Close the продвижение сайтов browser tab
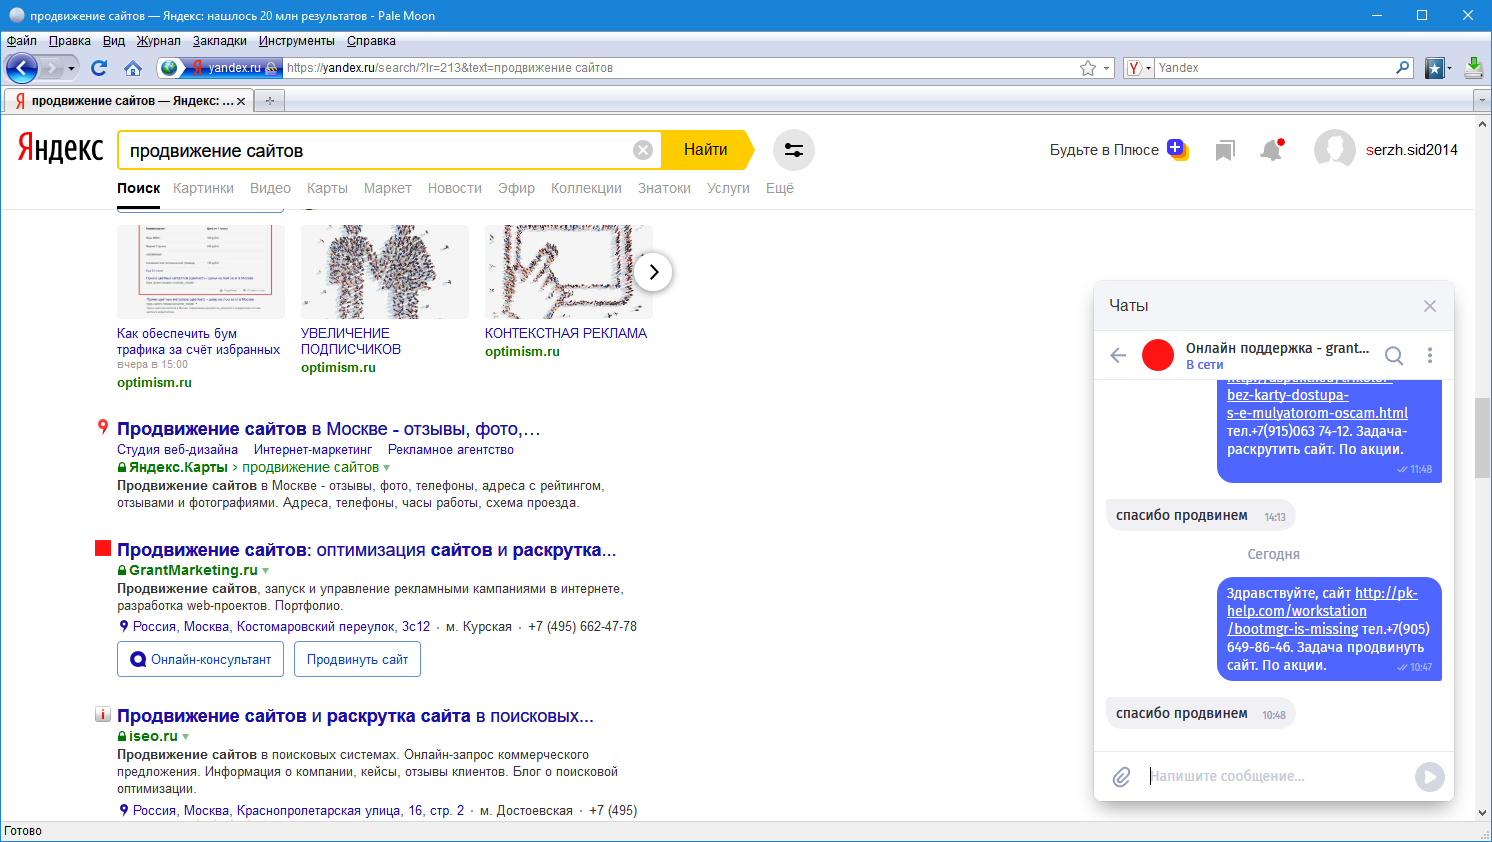This screenshot has height=842, width=1492. [241, 101]
